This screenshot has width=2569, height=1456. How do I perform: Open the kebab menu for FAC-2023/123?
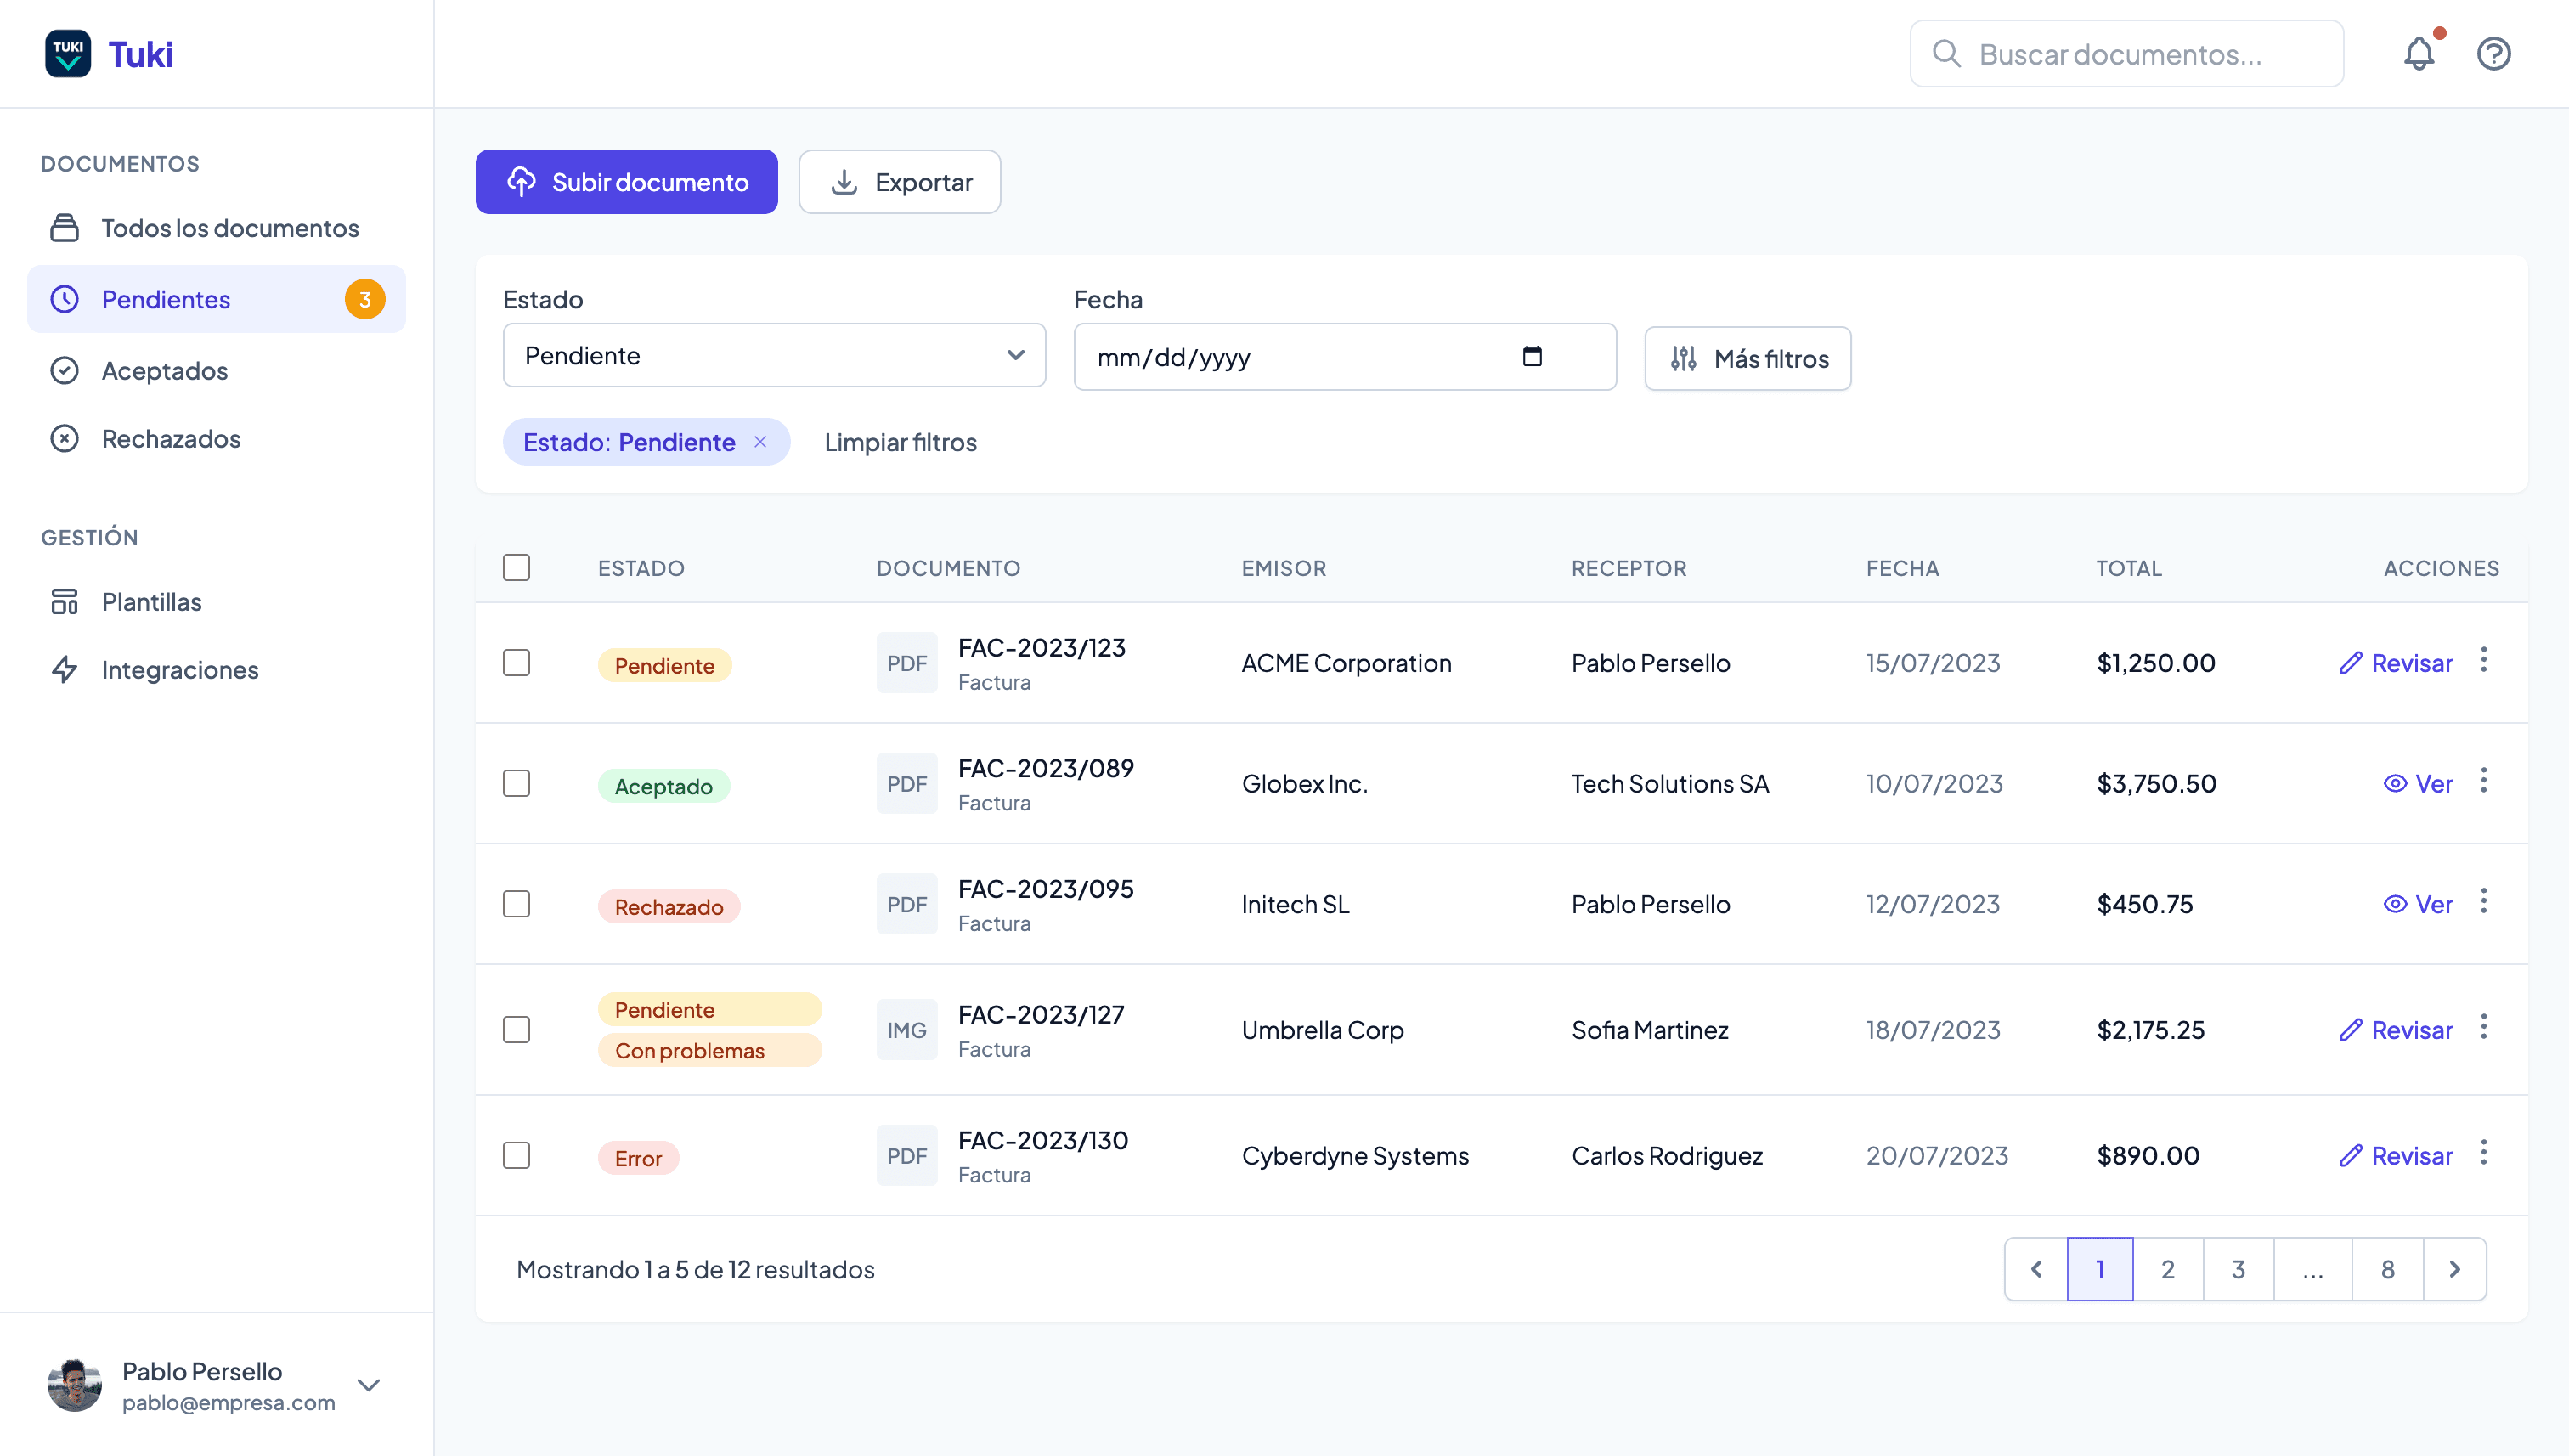pyautogui.click(x=2484, y=661)
